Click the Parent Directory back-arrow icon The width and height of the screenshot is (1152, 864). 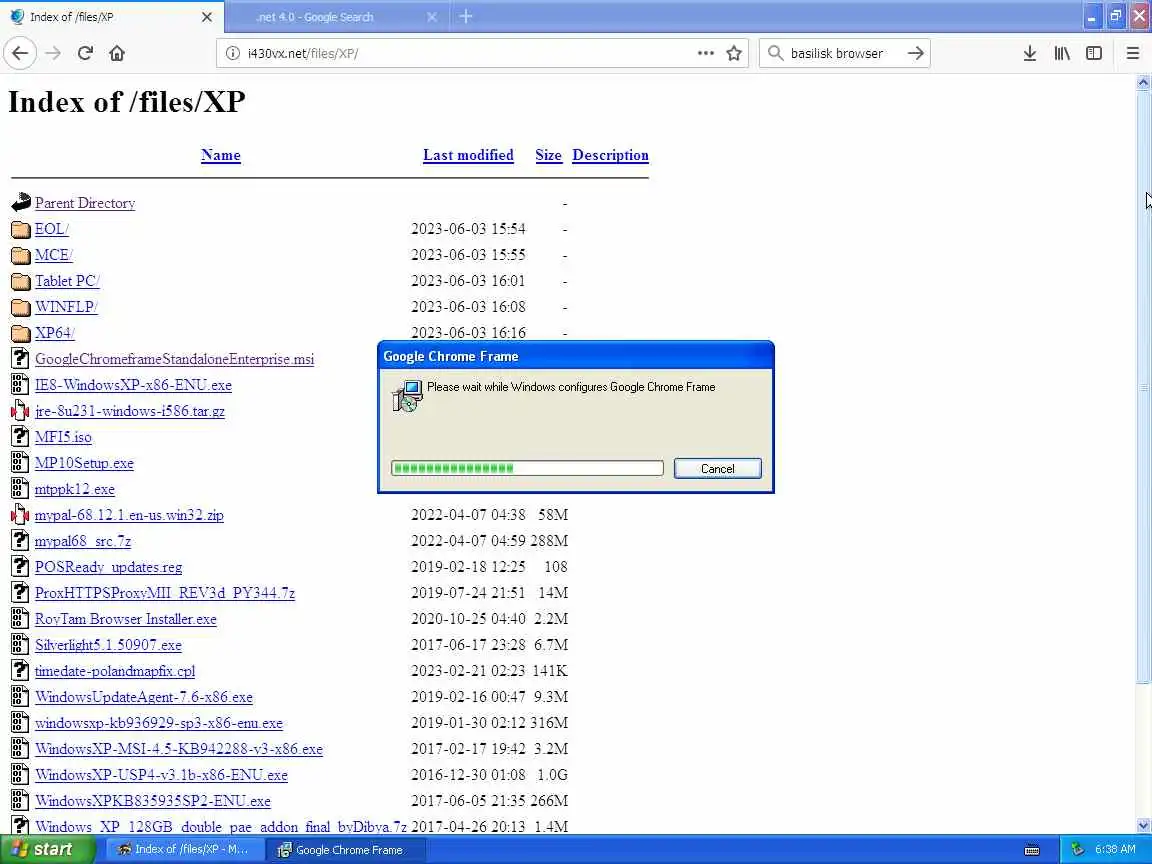point(21,203)
